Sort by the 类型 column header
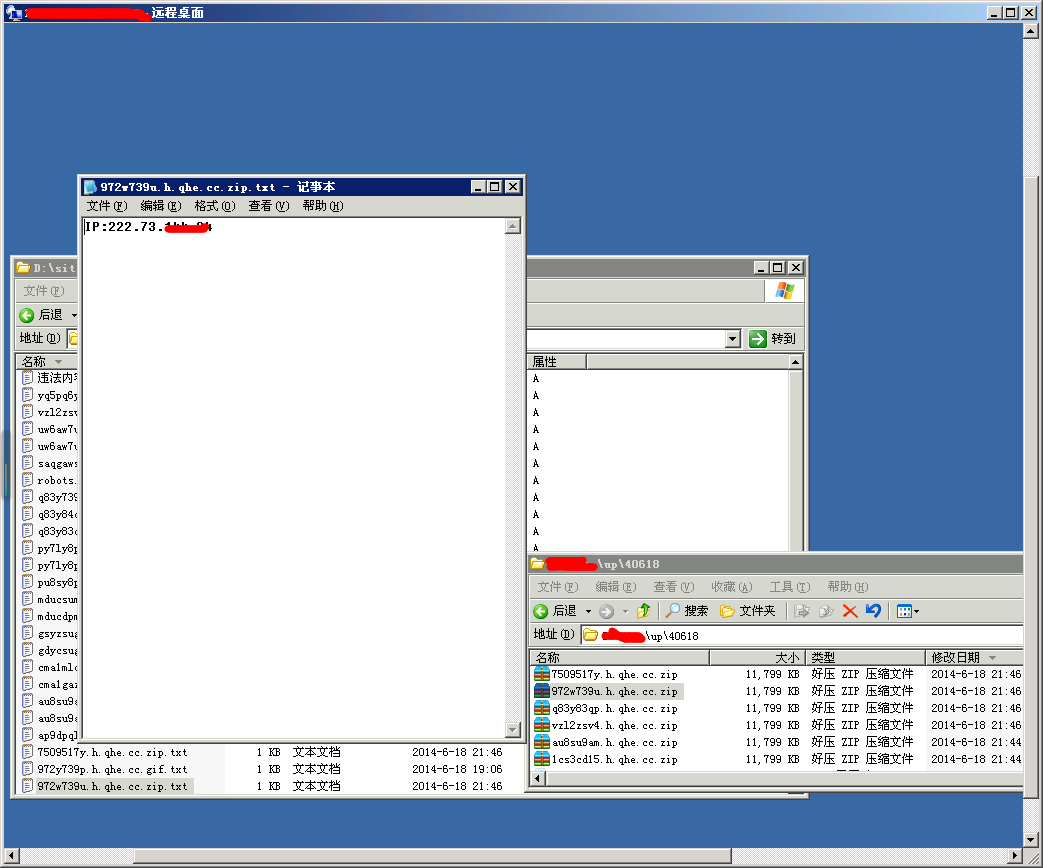1043x868 pixels. tap(865, 658)
